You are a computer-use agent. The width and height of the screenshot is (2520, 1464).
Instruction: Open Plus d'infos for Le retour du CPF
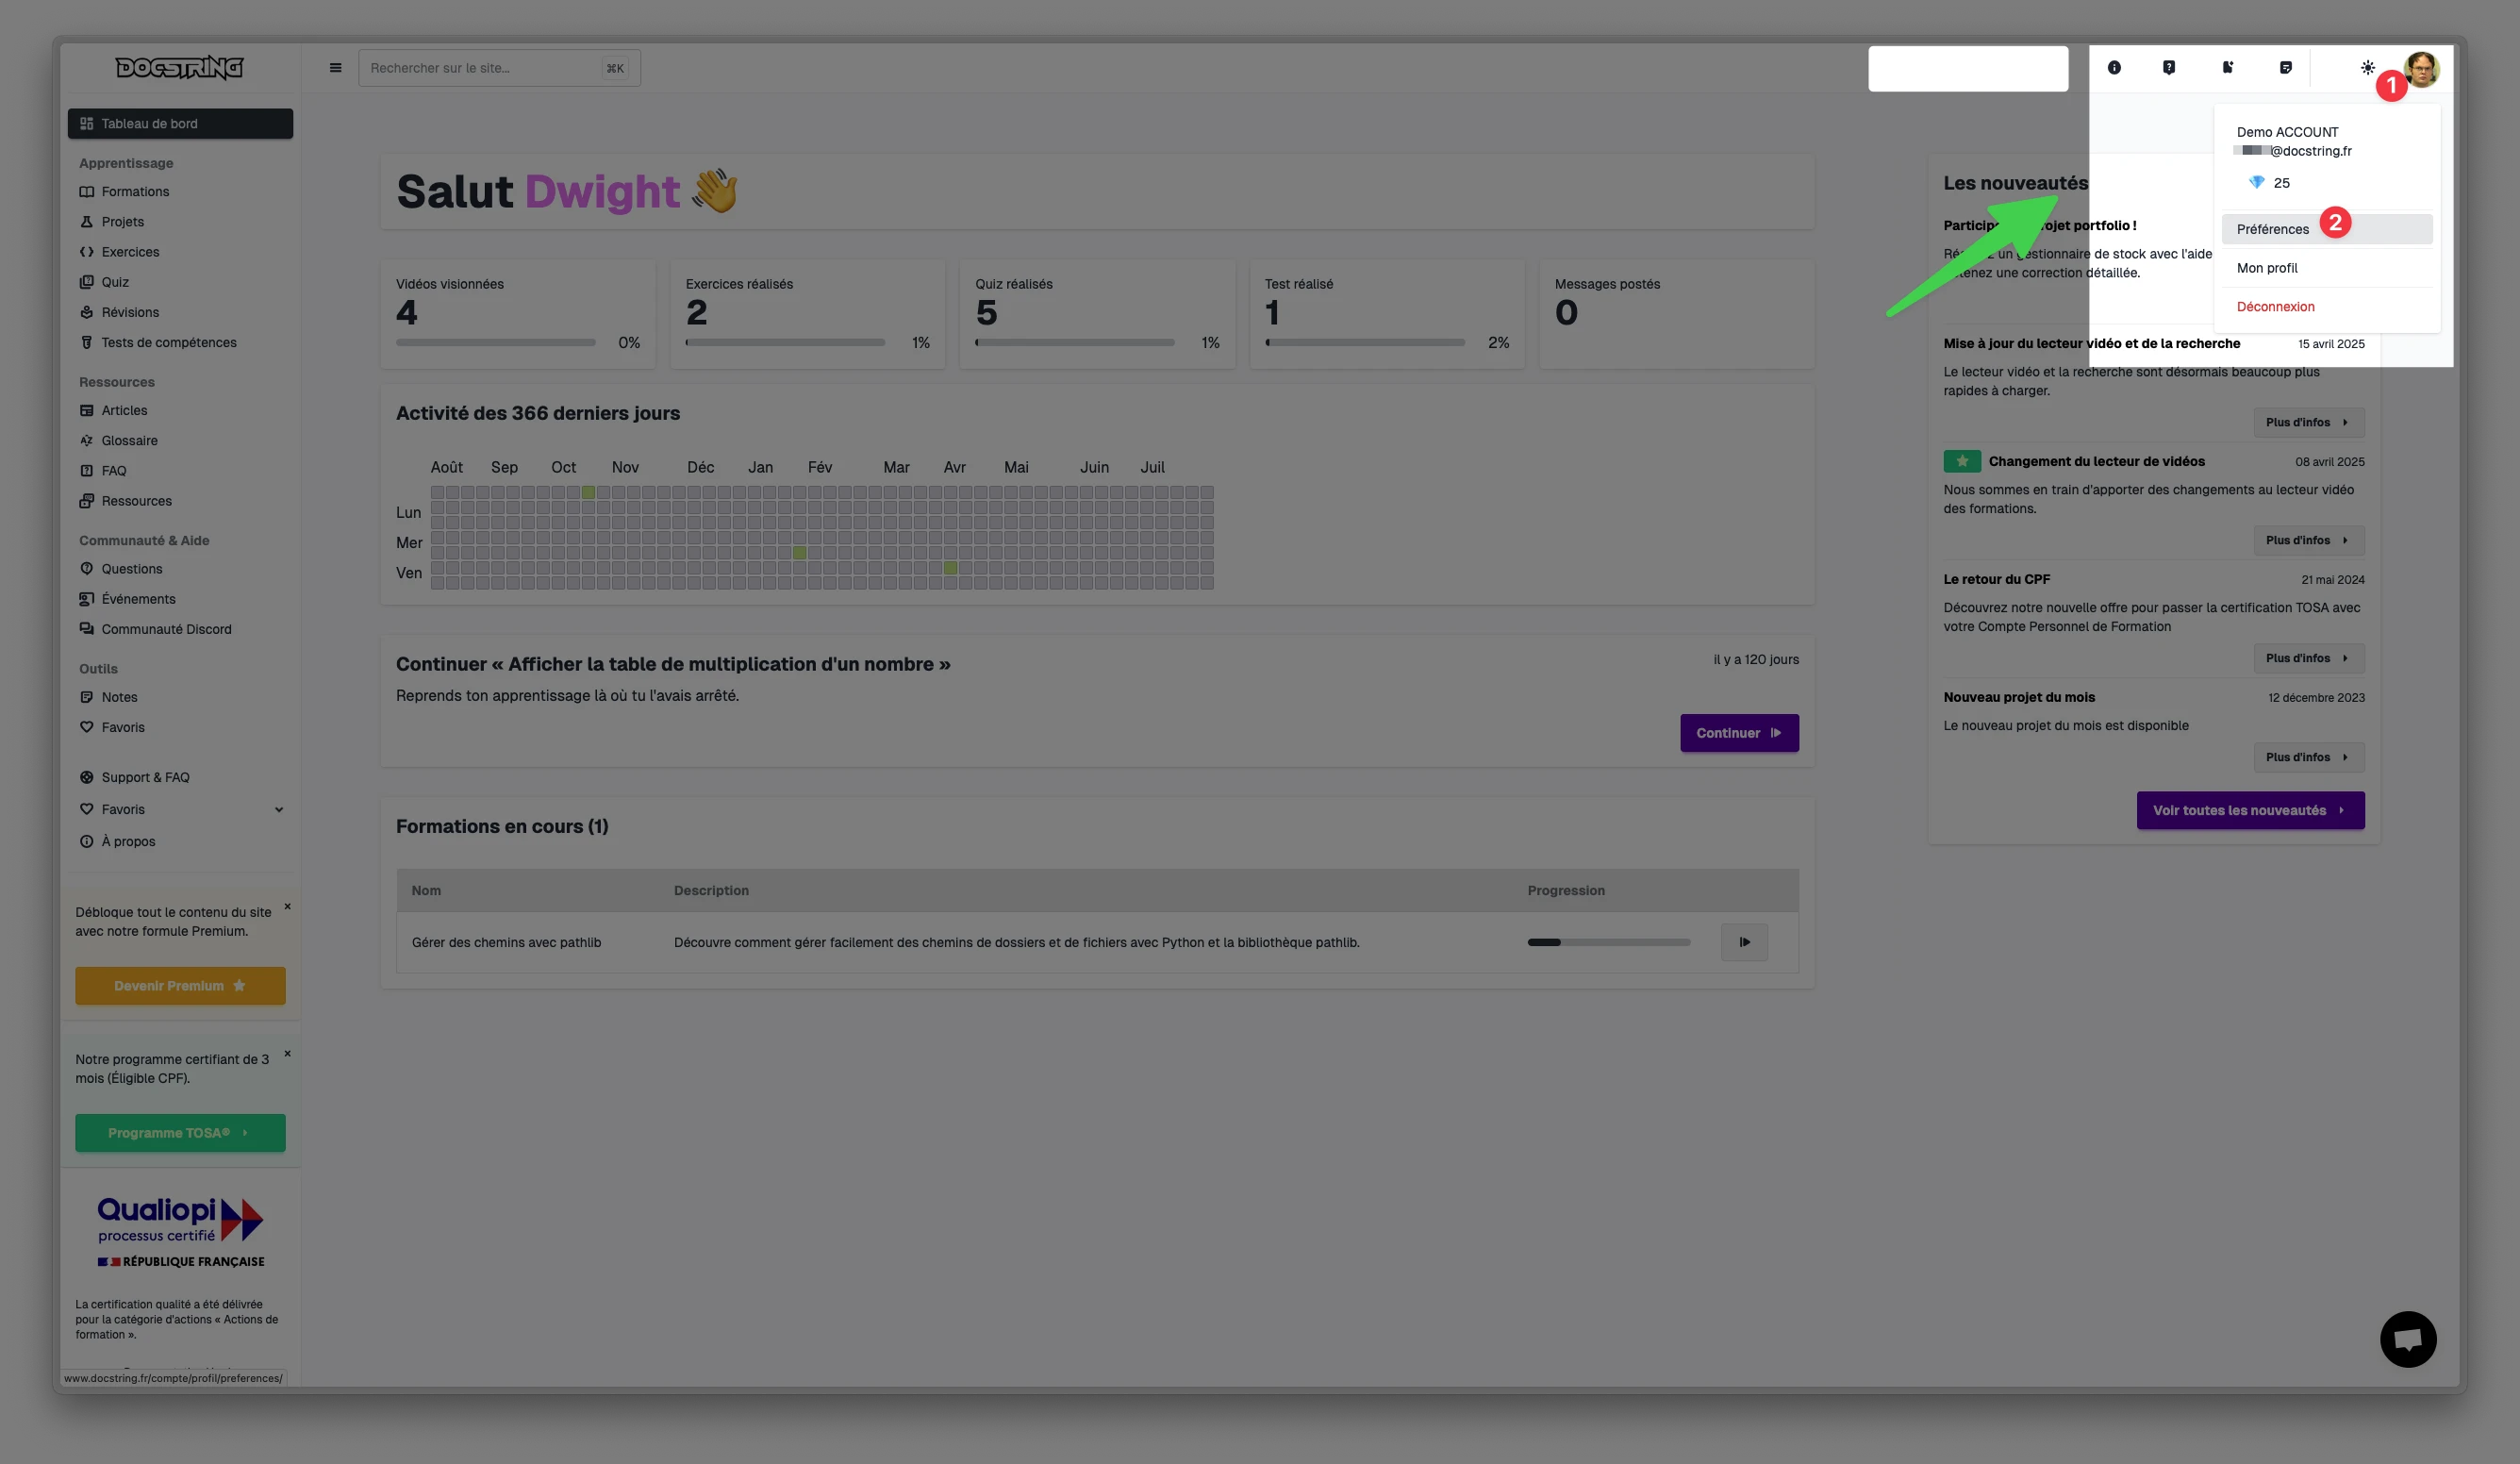pos(2308,658)
